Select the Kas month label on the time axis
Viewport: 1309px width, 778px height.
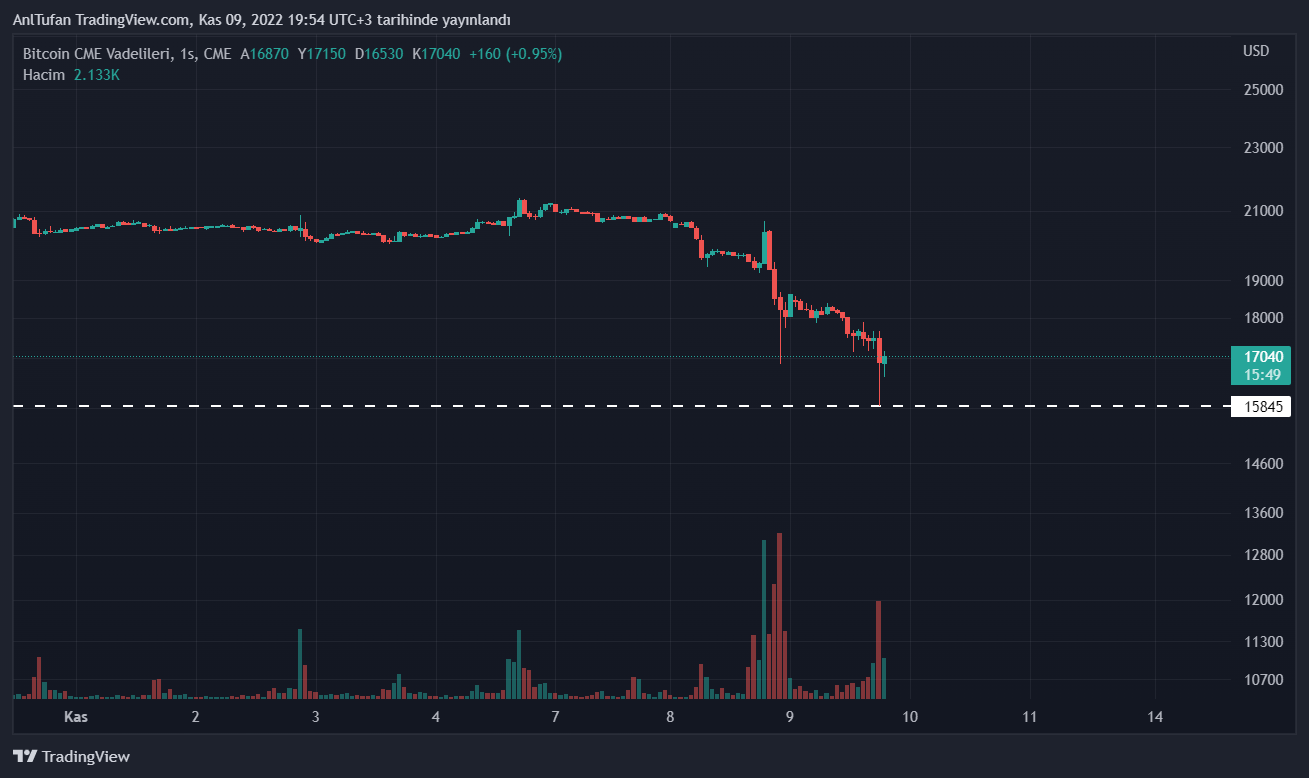click(76, 717)
